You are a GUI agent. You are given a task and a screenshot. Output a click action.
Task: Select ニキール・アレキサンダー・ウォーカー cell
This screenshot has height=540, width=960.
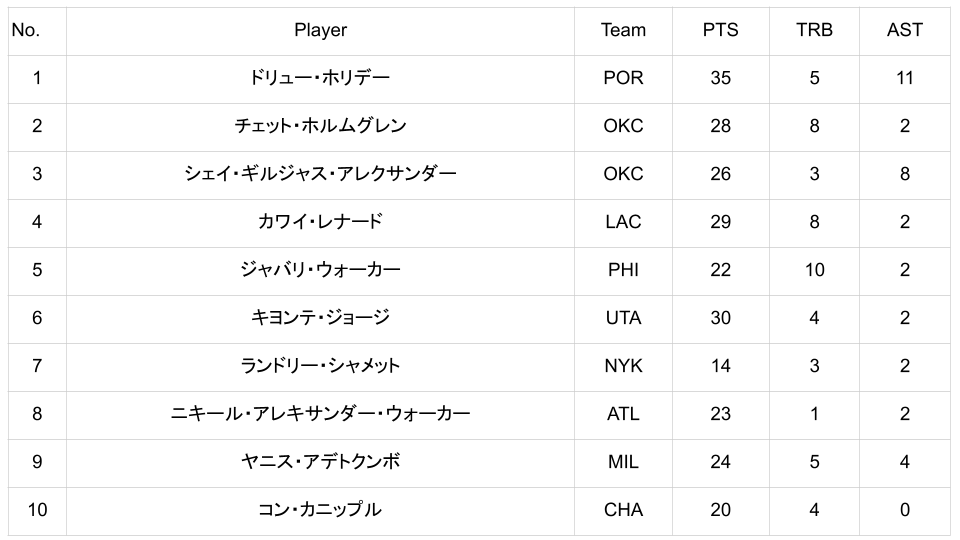point(320,414)
